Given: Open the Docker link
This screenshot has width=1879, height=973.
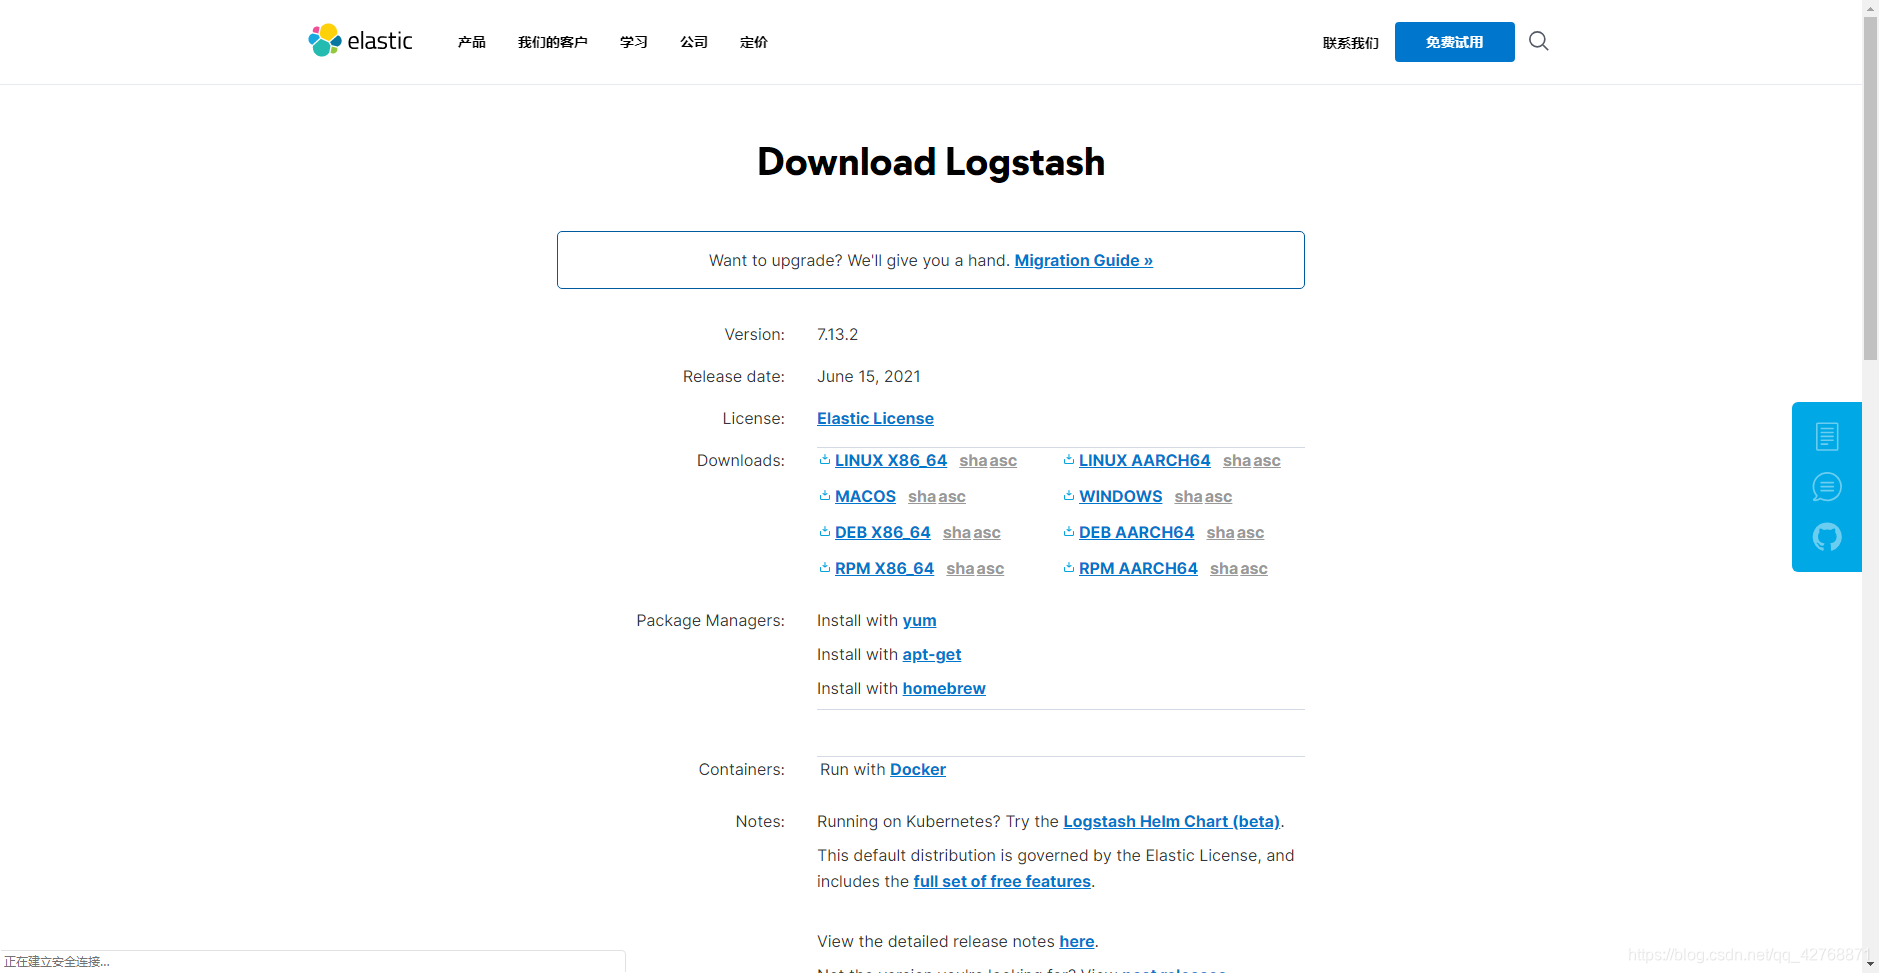Looking at the screenshot, I should point(917,769).
